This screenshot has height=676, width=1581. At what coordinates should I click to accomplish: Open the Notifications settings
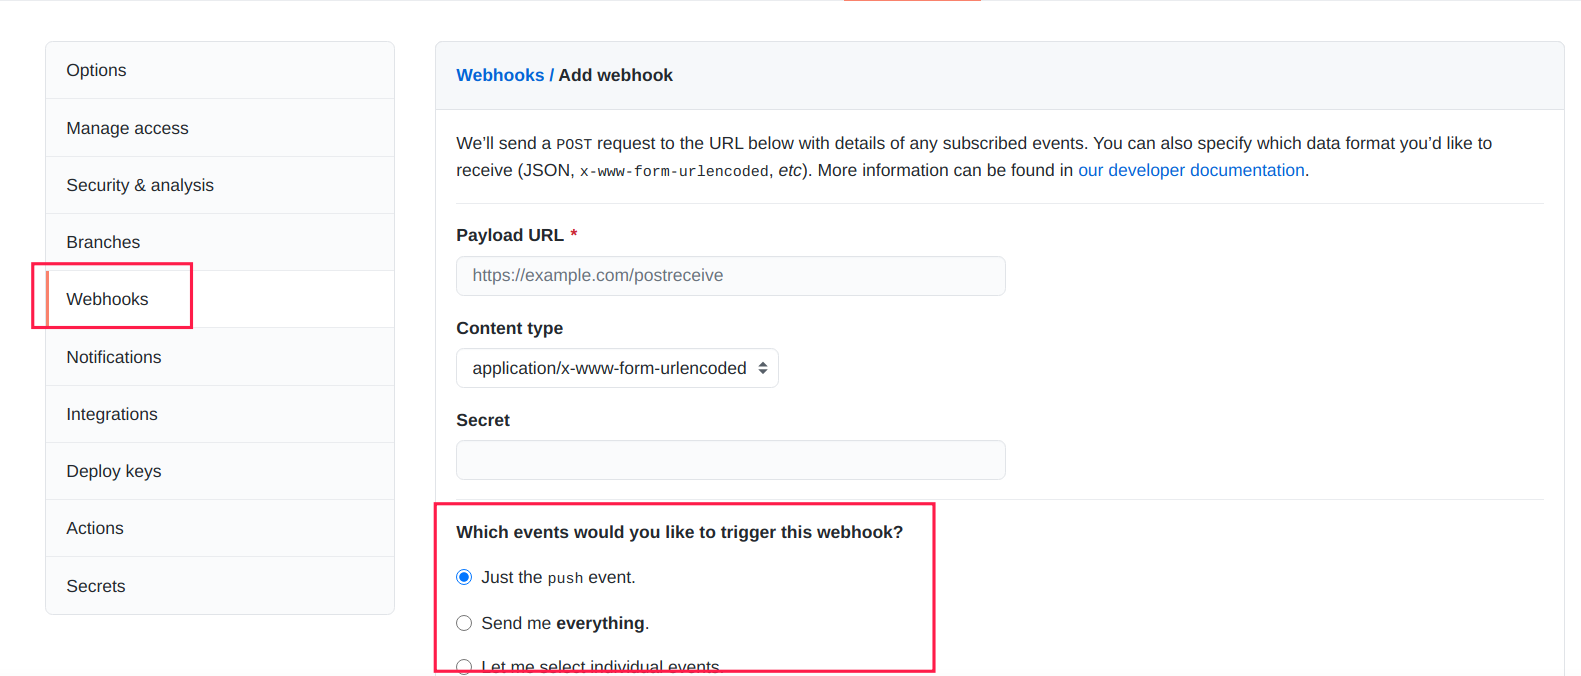pos(113,356)
